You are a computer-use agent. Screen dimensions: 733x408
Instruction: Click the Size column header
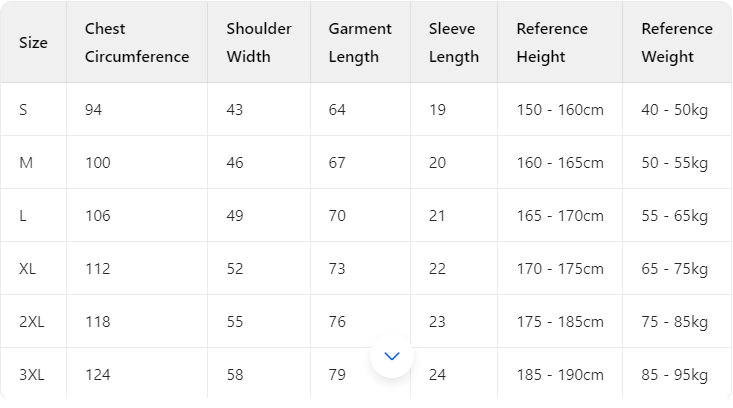tap(33, 43)
